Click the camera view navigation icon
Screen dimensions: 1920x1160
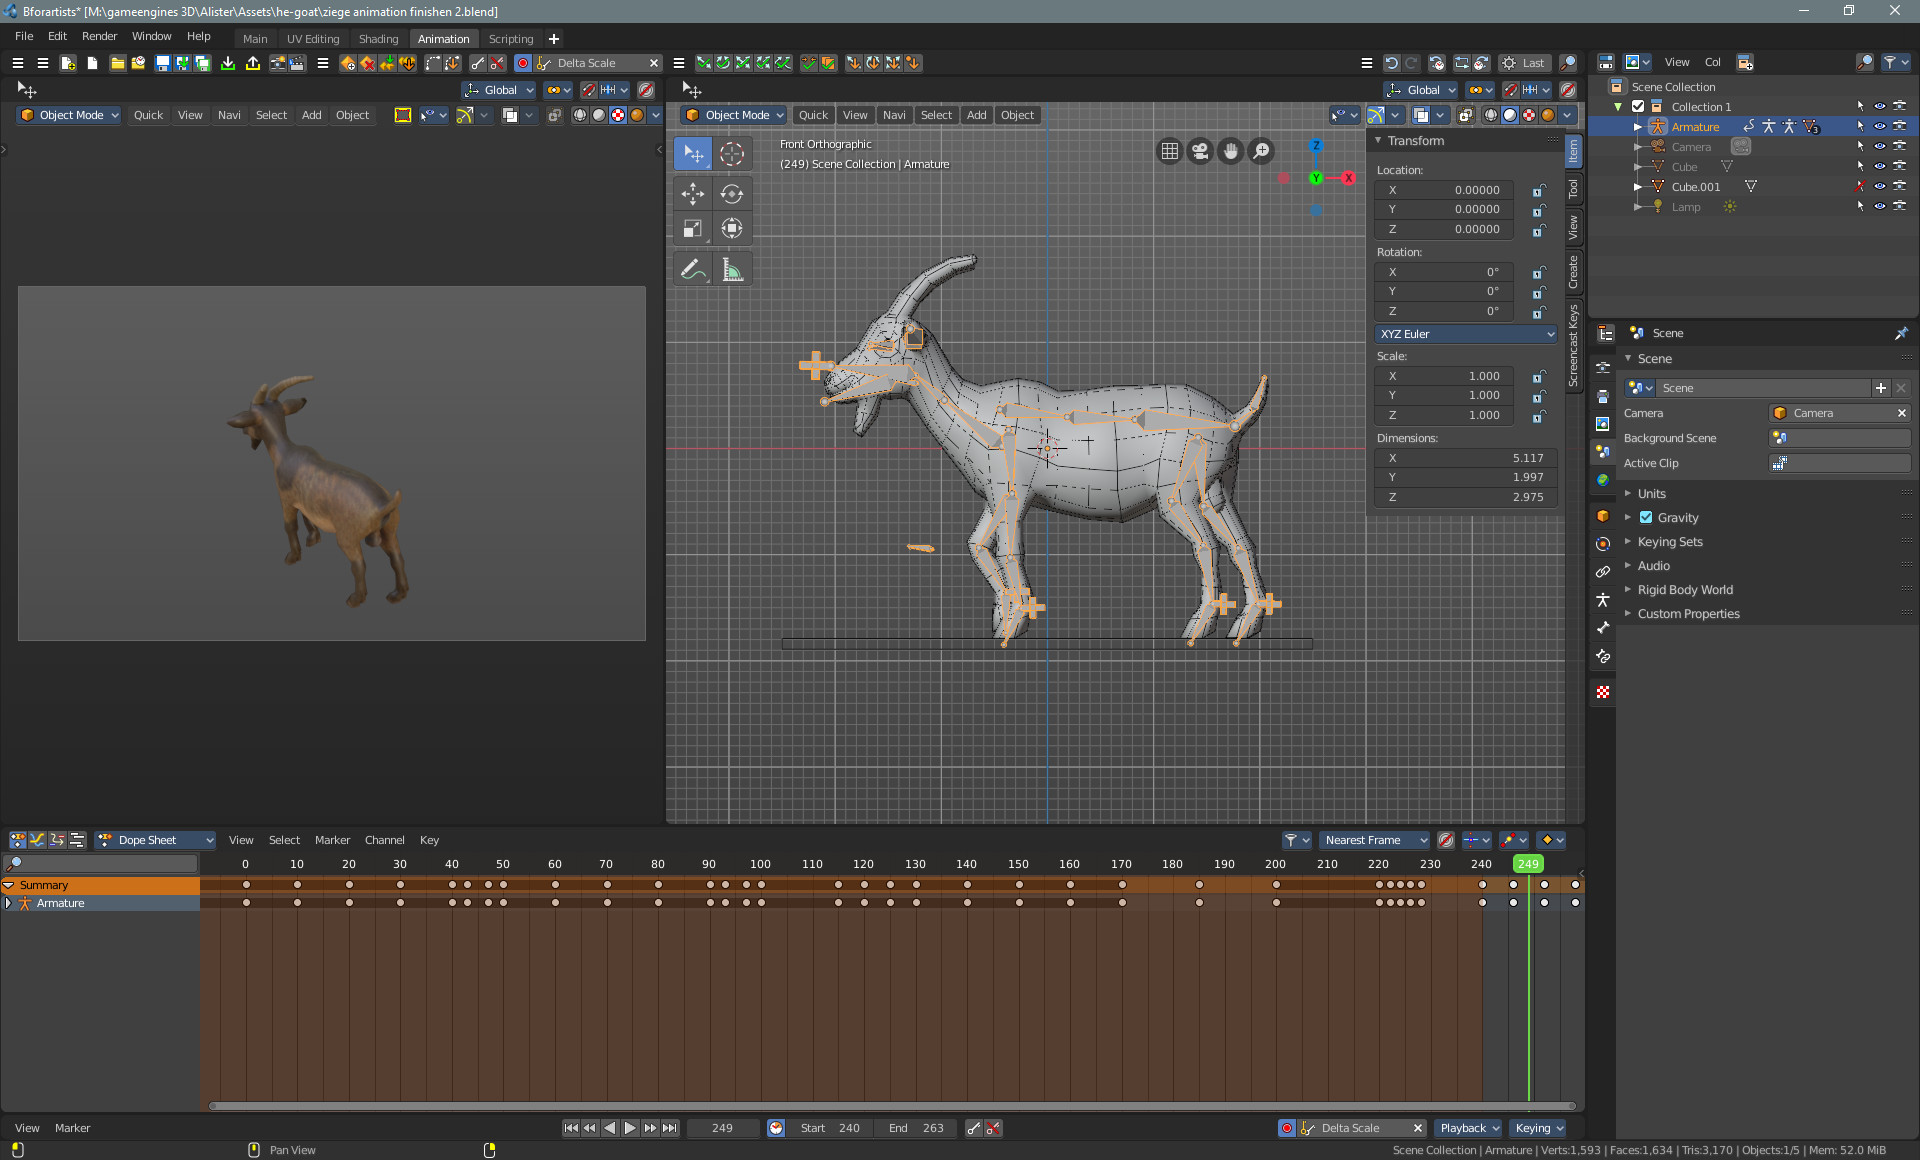(x=1200, y=151)
